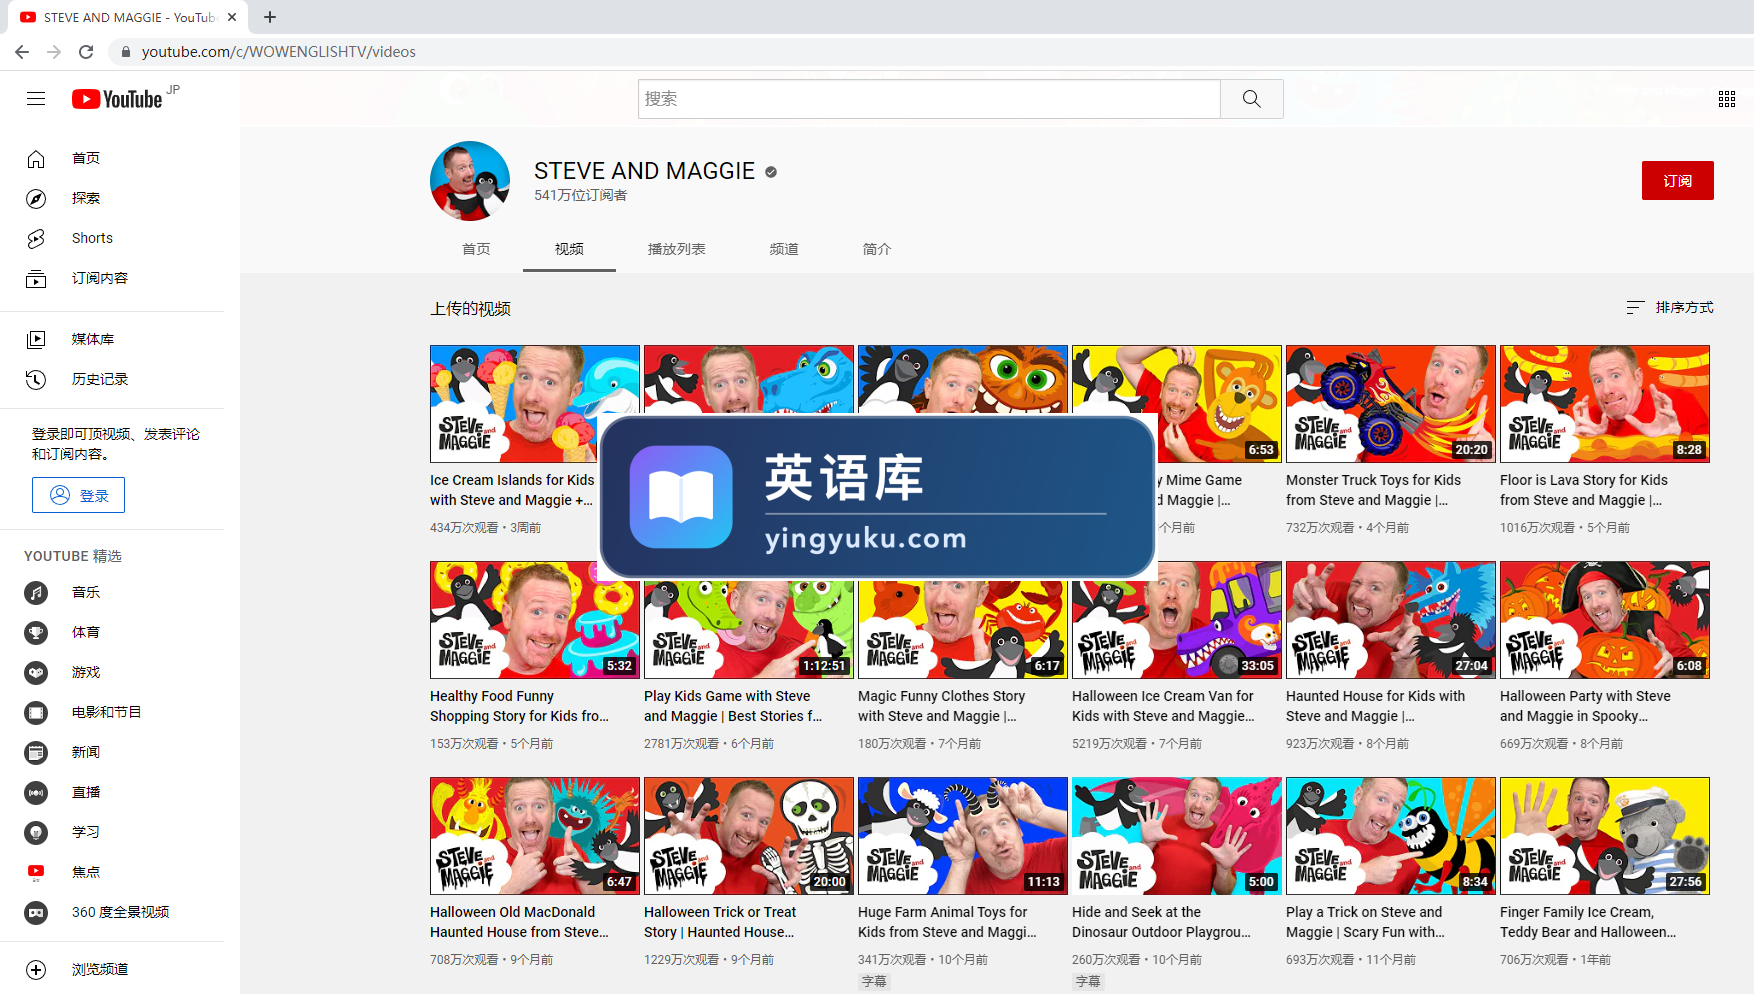1754x994 pixels.
Task: Open Huge Farm Animal Toys 11:13 thumbnail
Action: [x=963, y=836]
